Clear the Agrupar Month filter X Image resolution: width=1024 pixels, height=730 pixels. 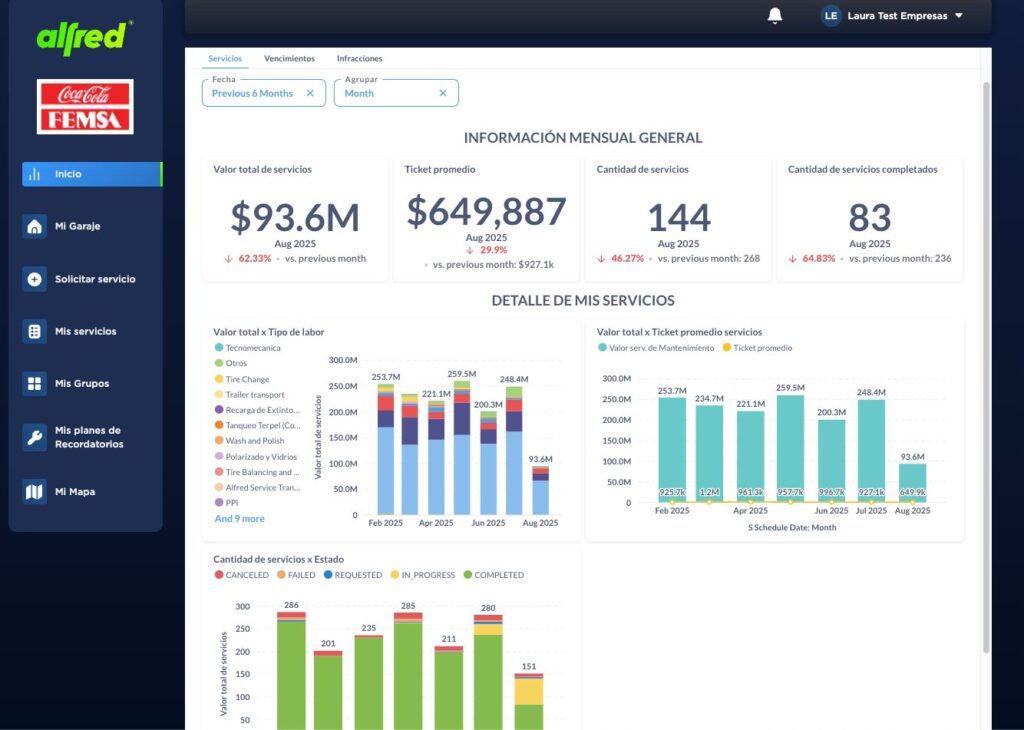443,93
